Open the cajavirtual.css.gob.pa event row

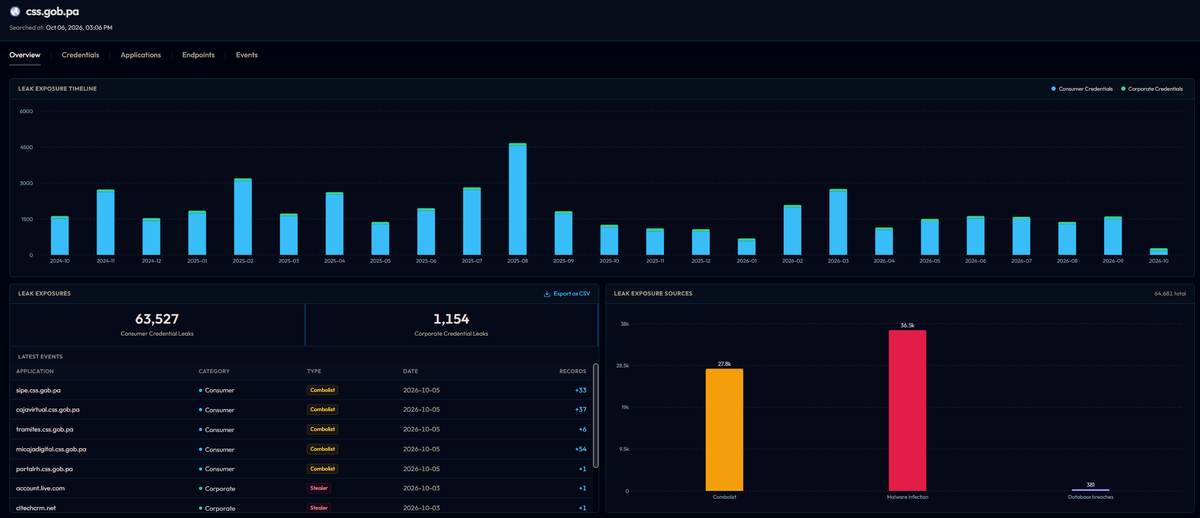[301, 409]
